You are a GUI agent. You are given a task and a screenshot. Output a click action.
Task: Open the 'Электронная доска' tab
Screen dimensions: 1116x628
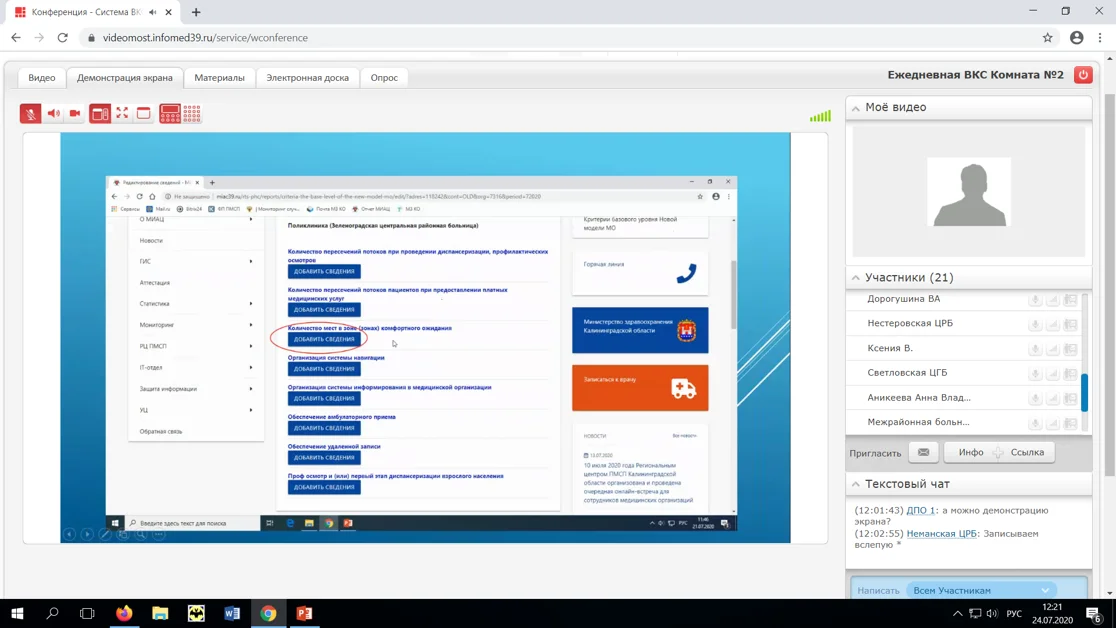pos(307,77)
